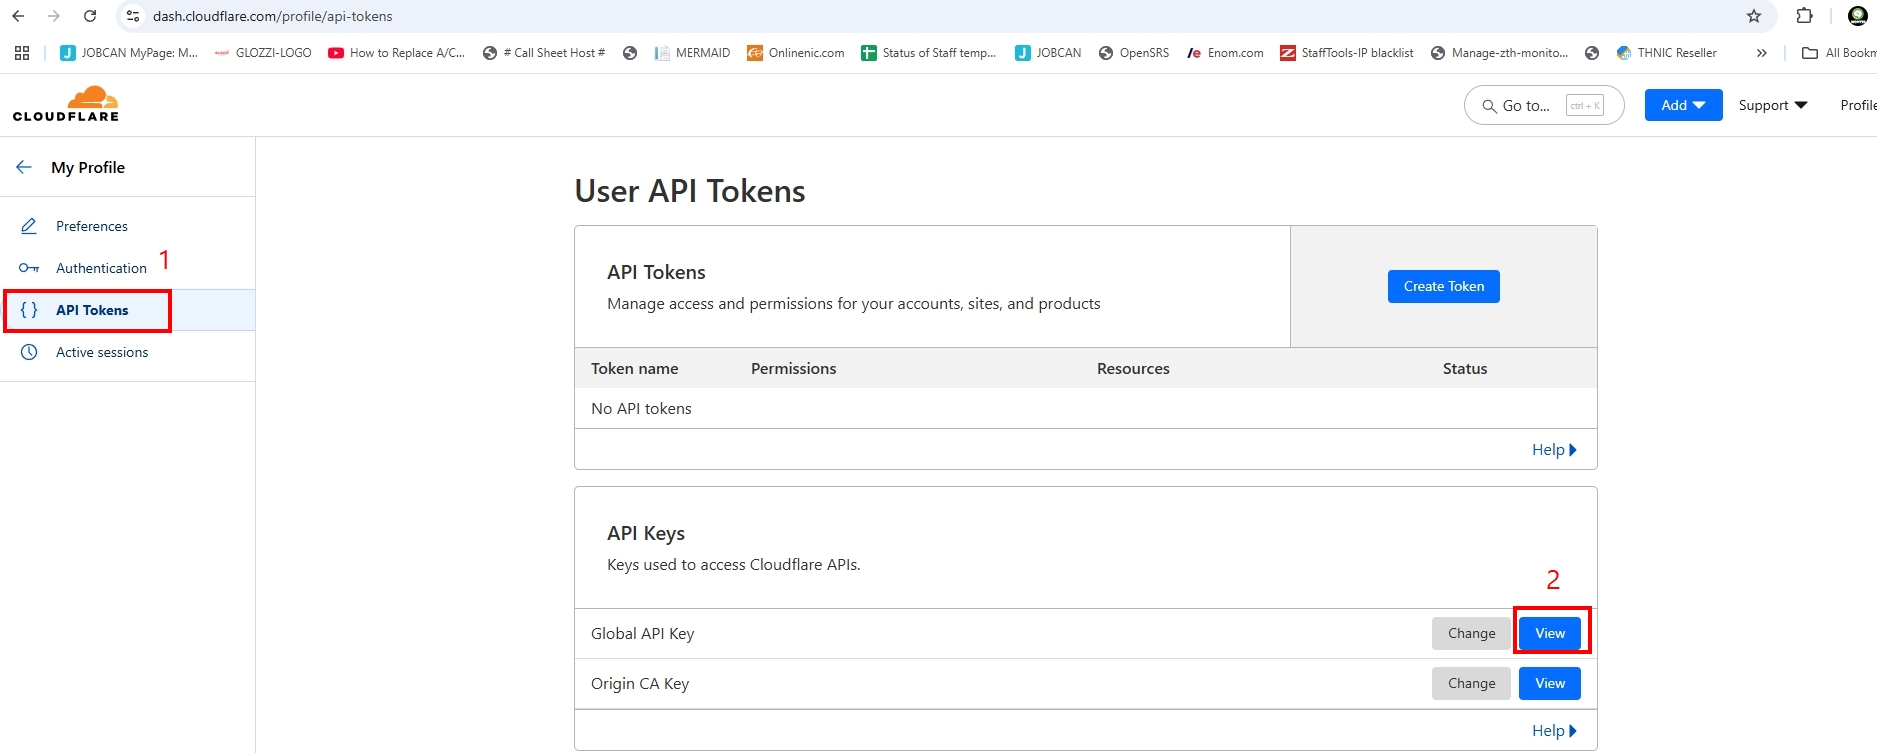Bookmark this page with star icon

point(1754,16)
